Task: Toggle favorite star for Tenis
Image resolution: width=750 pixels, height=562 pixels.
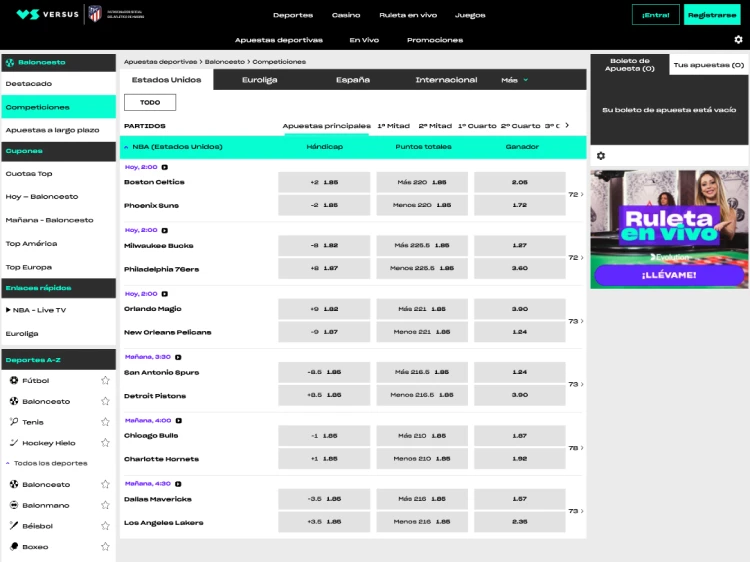Action: (105, 422)
